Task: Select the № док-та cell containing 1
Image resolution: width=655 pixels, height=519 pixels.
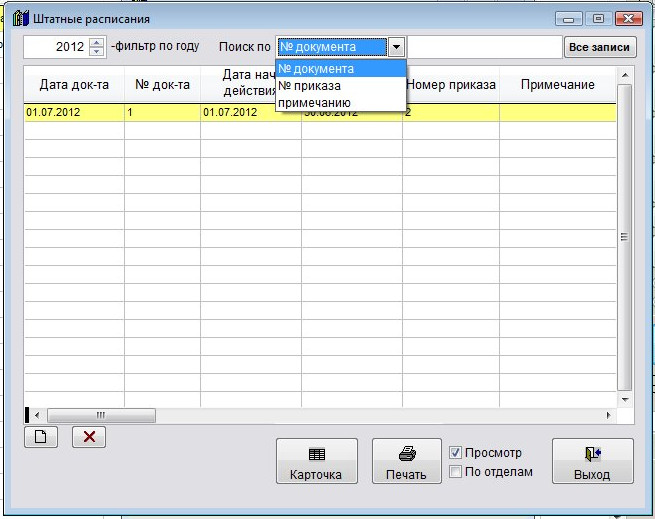Action: pos(162,112)
